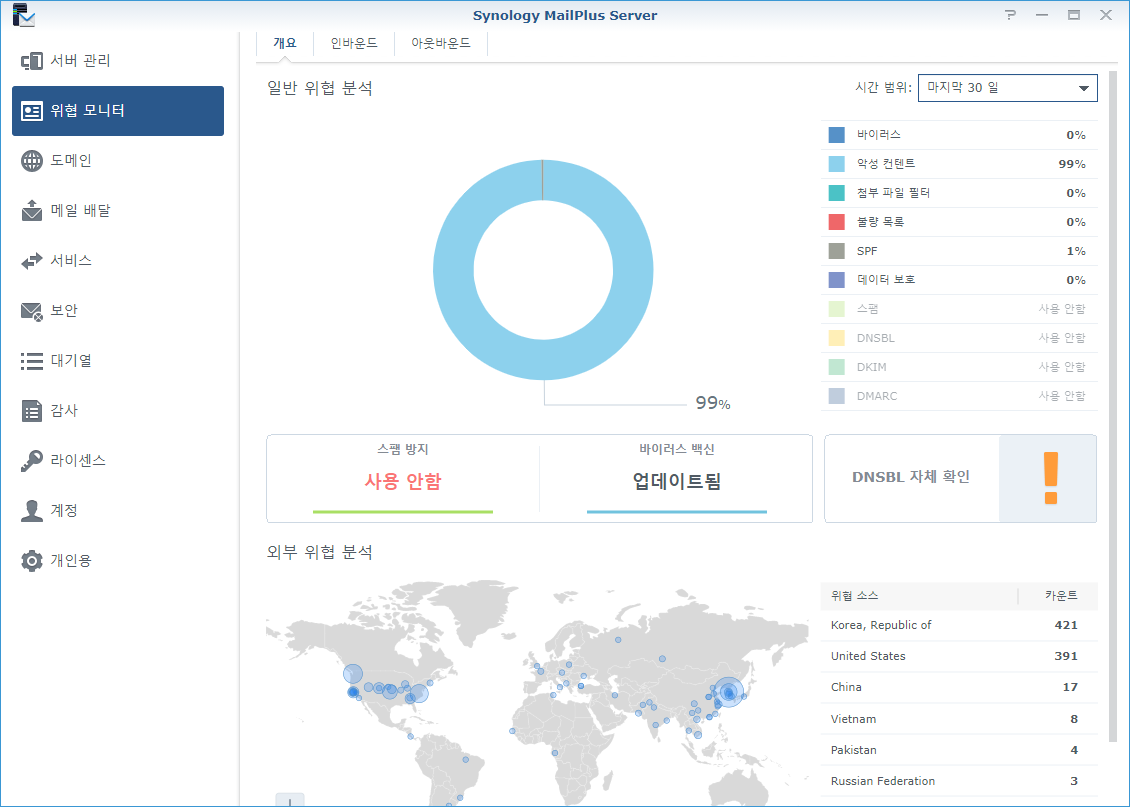Select 도메인 in the sidebar
1130x807 pixels.
tap(118, 161)
